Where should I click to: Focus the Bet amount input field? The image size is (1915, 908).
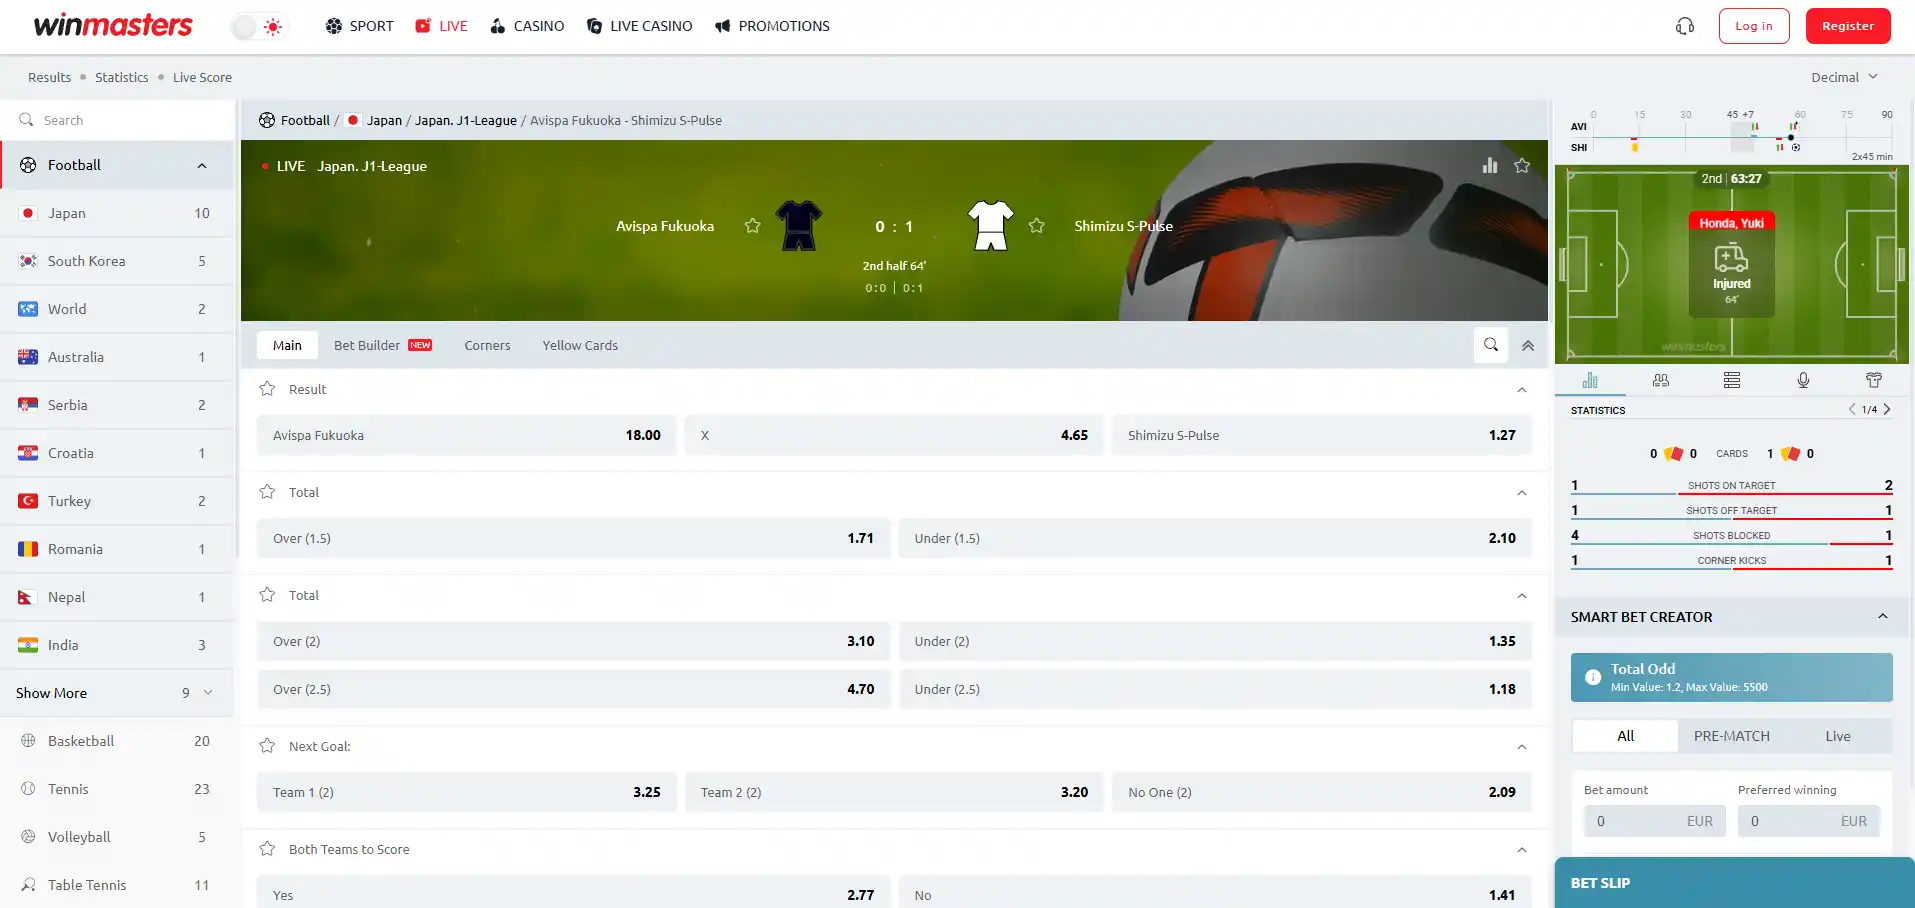point(1655,821)
